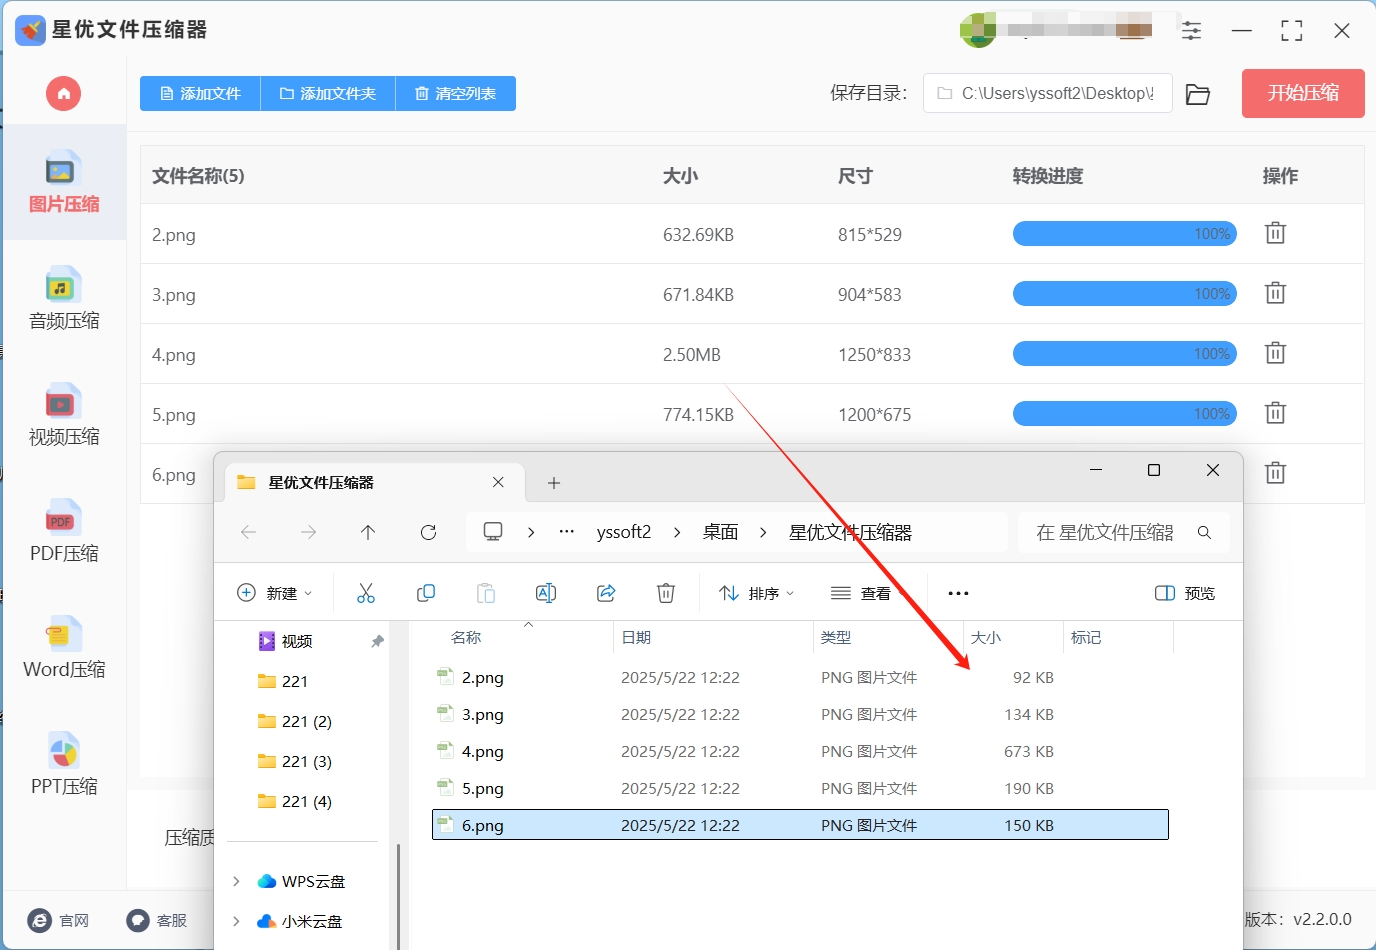Open 官网 official website link
Viewport: 1376px width, 950px height.
[x=58, y=920]
